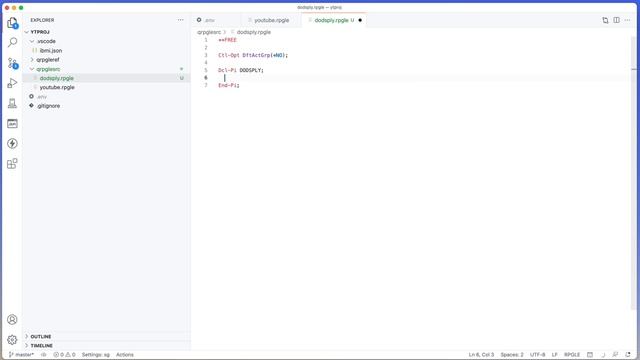Viewport: 640px width, 360px height.
Task: Toggle editor layout status icon
Action: (590, 355)
